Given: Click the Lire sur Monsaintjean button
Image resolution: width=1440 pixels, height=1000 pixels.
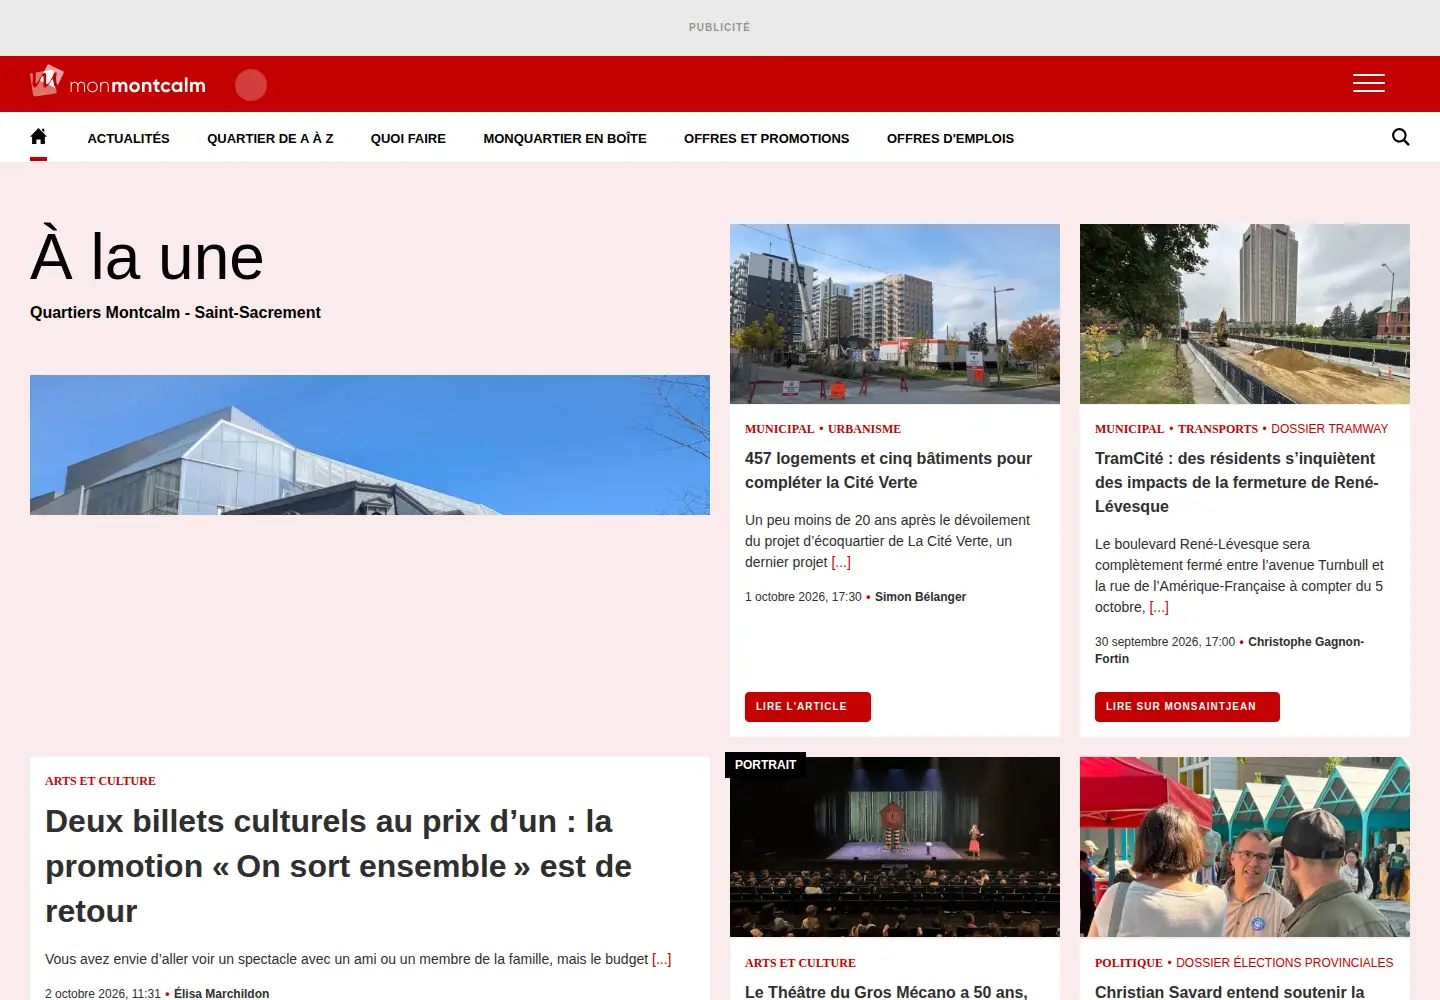Looking at the screenshot, I should coord(1187,706).
